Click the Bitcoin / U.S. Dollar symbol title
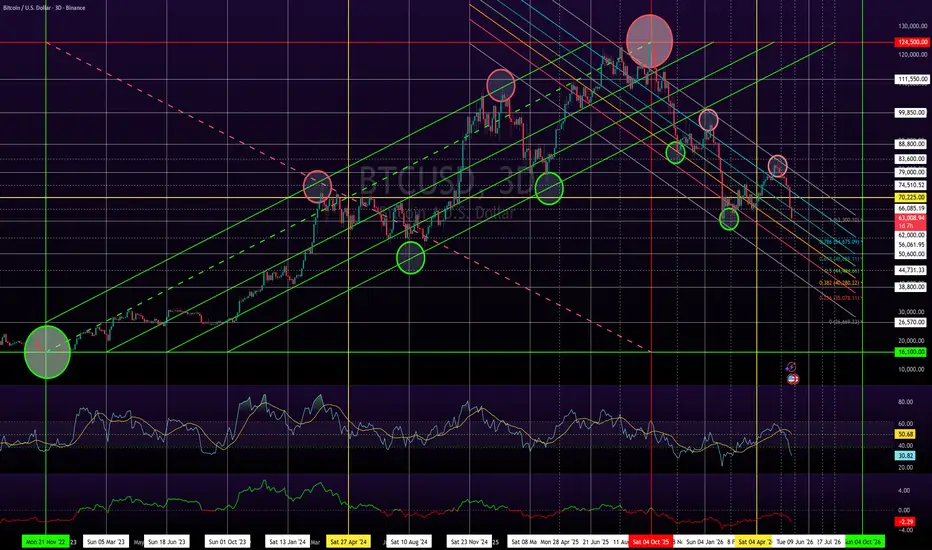Screen dimensions: 932x550 (44, 8)
